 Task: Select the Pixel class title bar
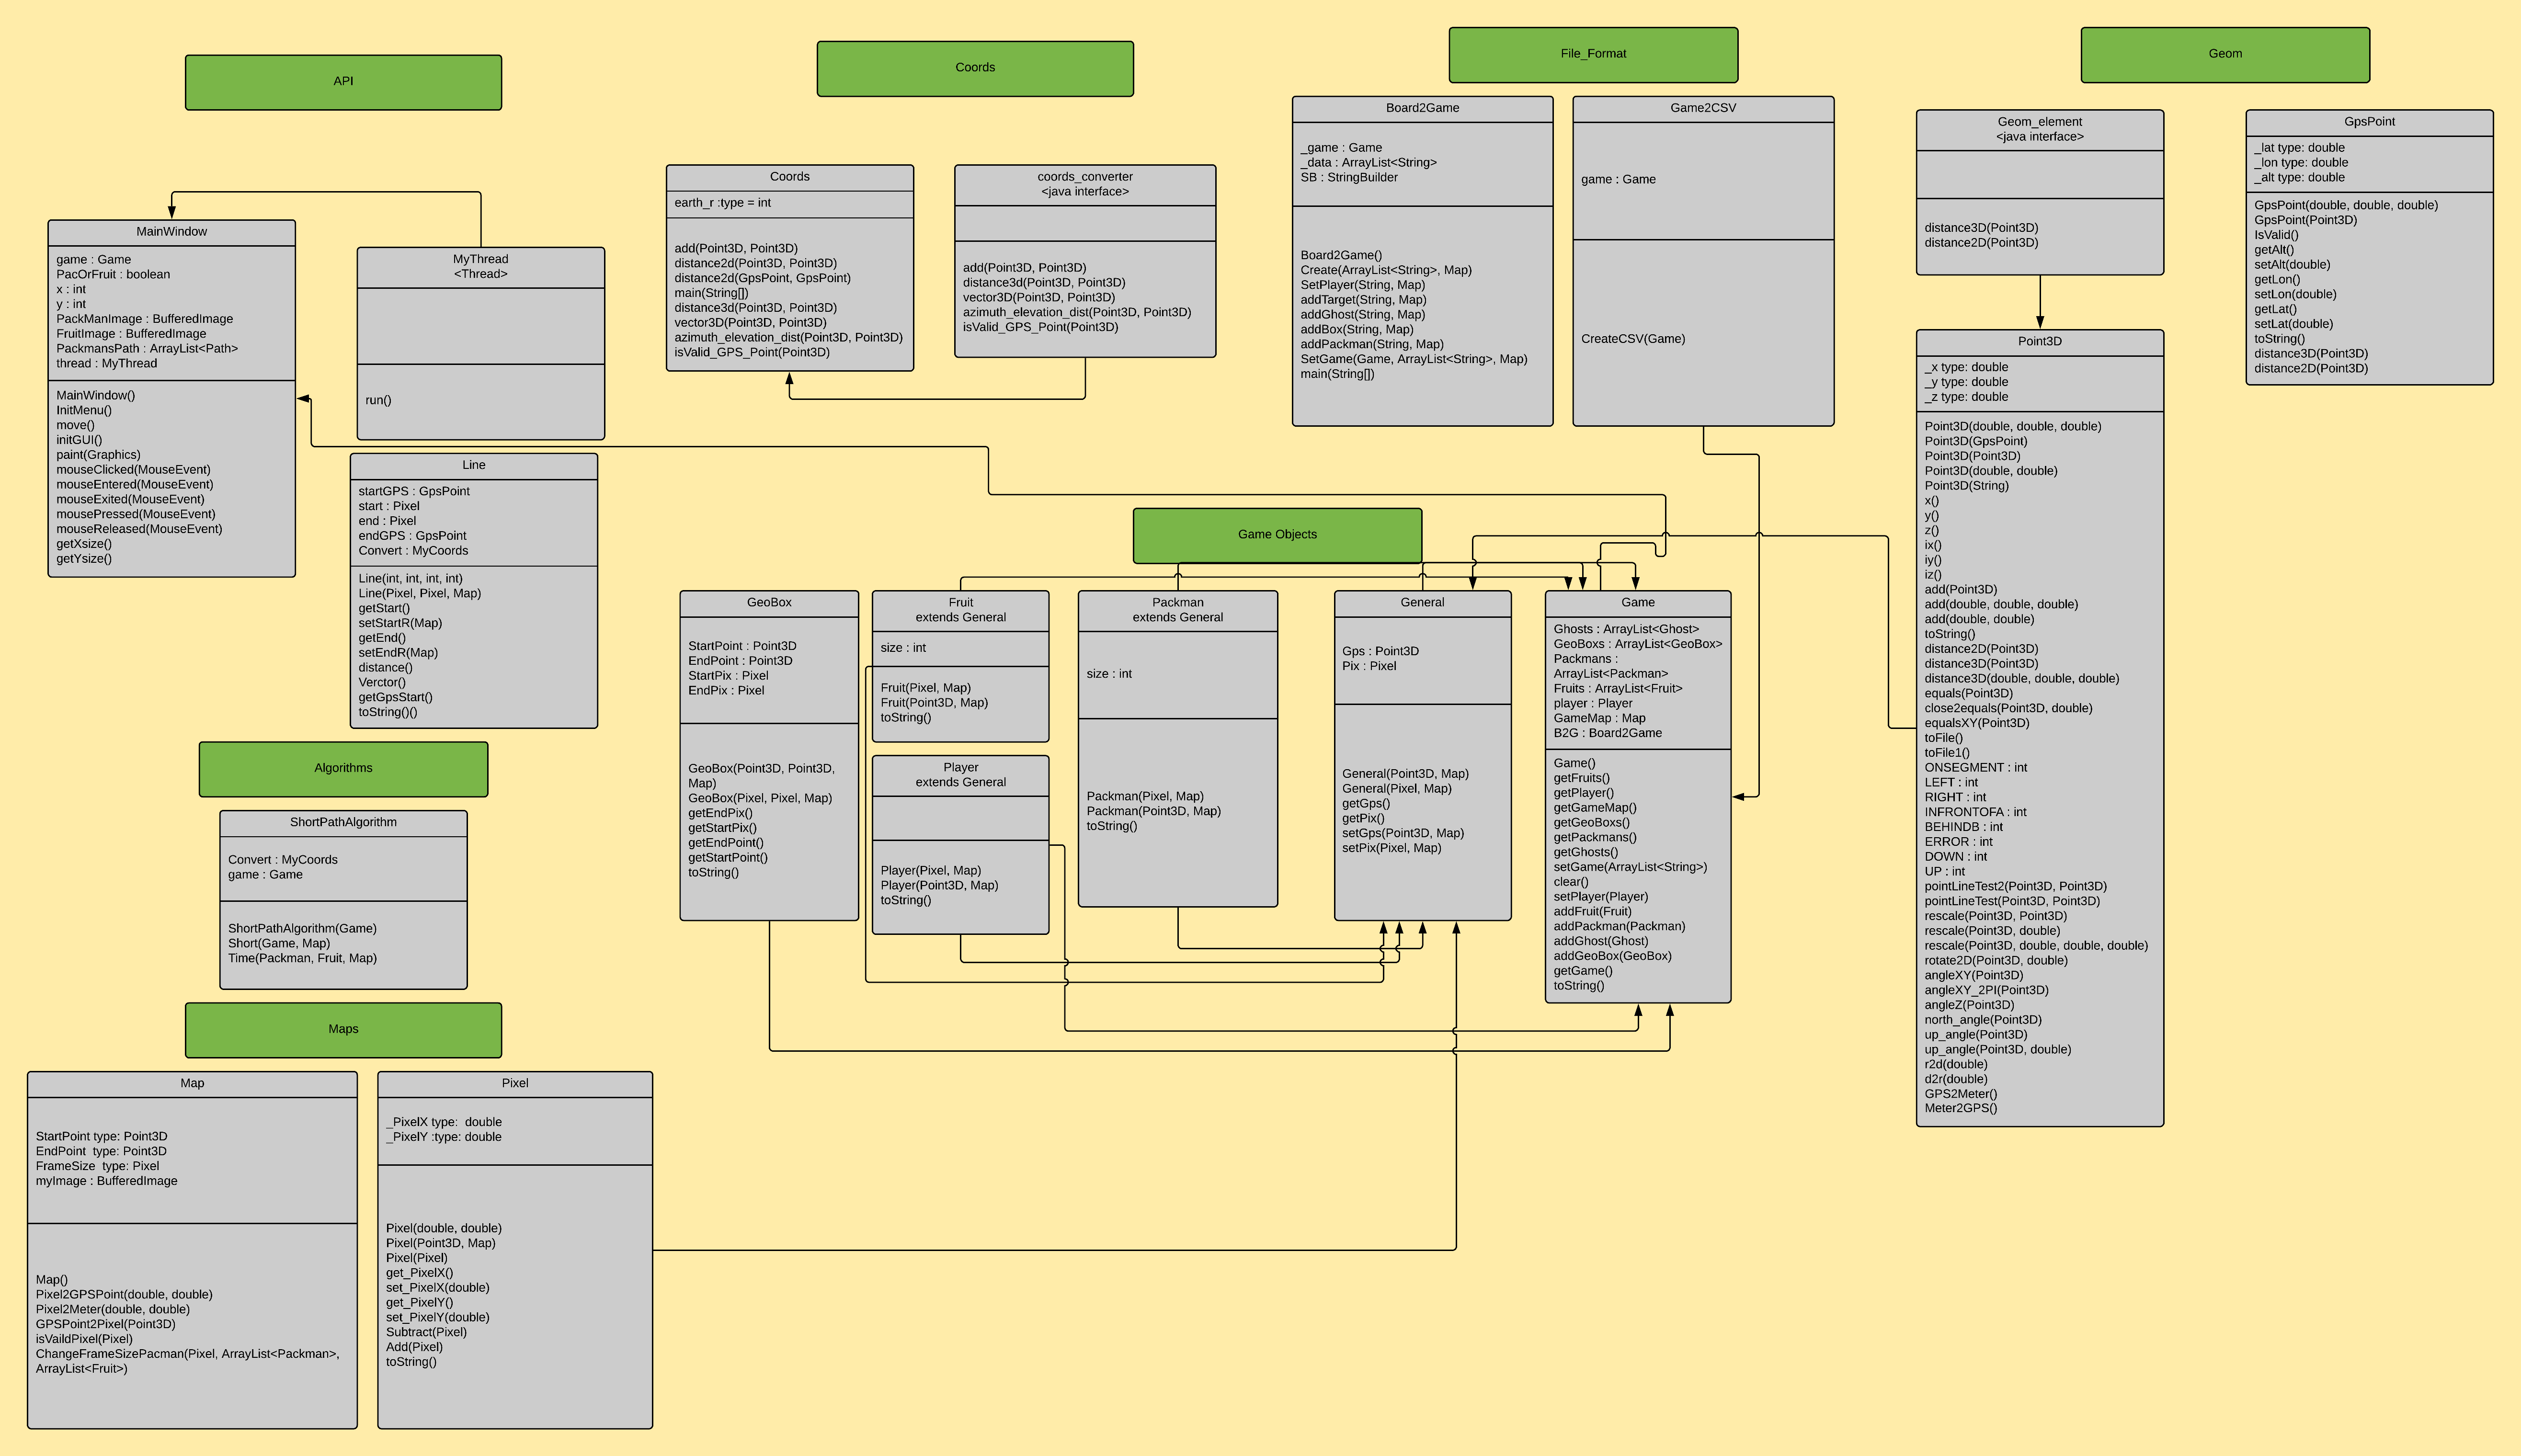click(515, 1084)
